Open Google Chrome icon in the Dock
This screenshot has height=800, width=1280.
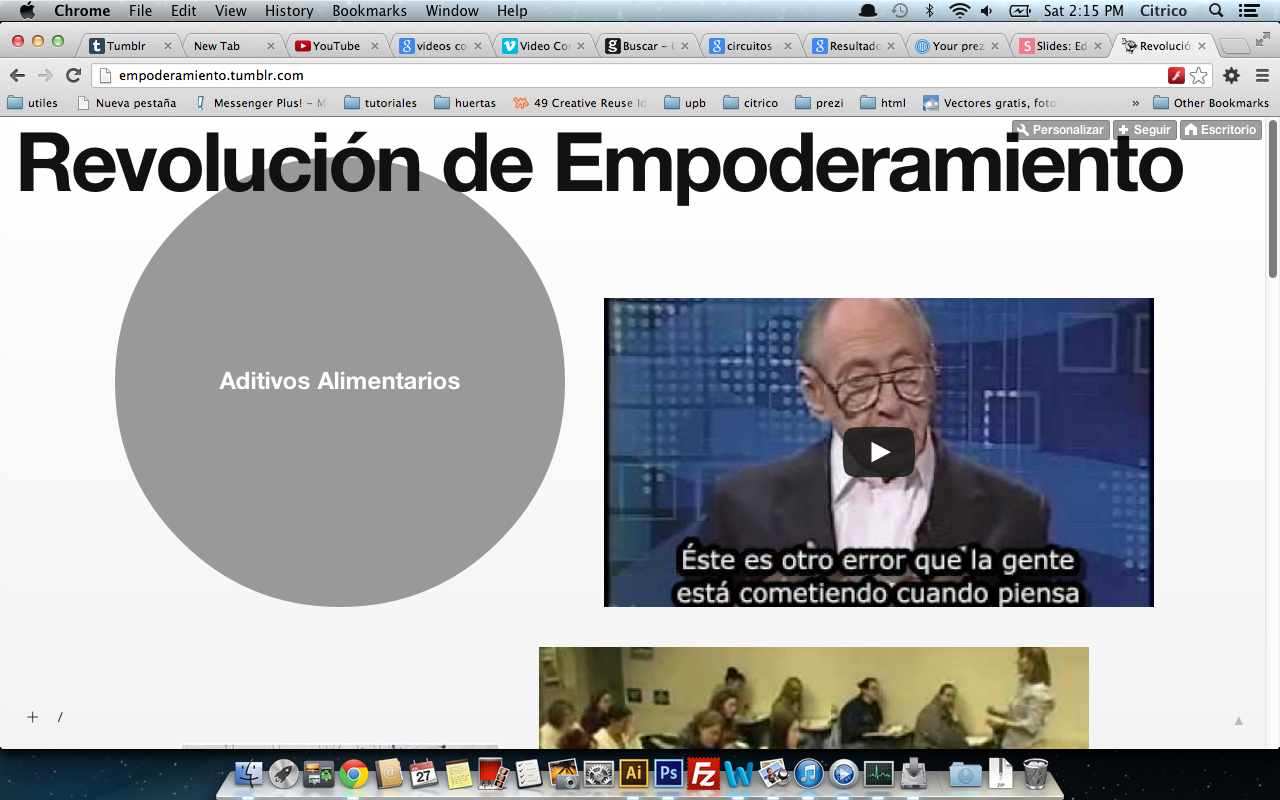click(353, 773)
